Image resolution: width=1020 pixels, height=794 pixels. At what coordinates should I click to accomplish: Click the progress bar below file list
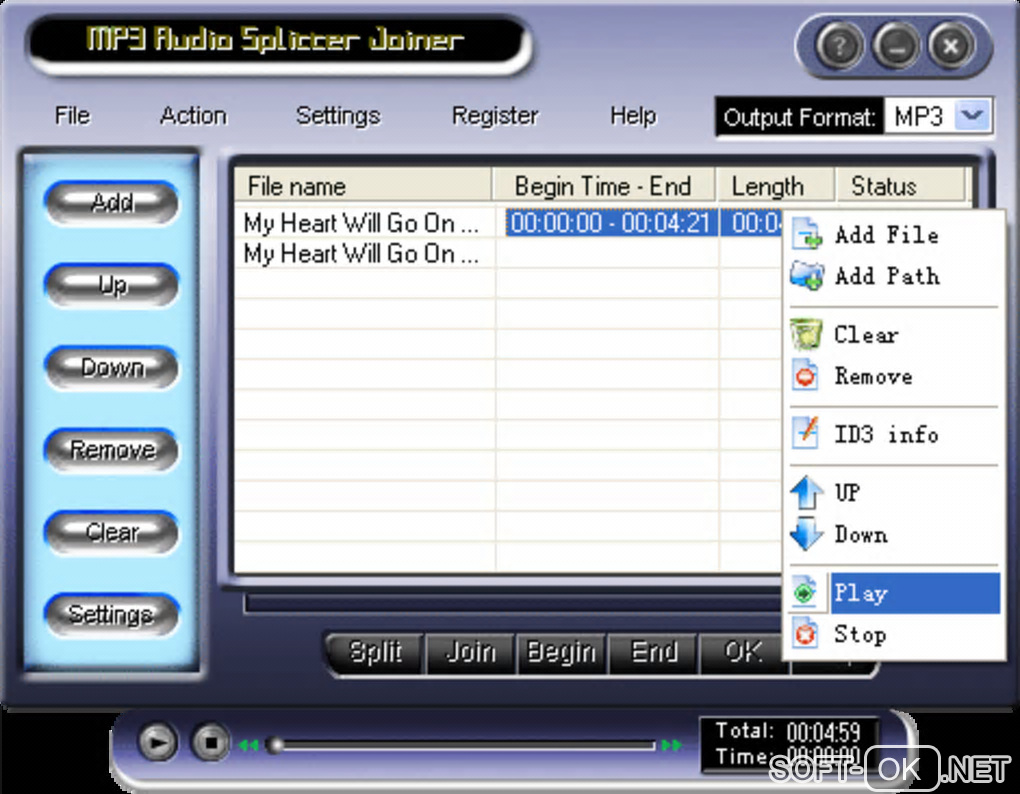click(x=513, y=603)
